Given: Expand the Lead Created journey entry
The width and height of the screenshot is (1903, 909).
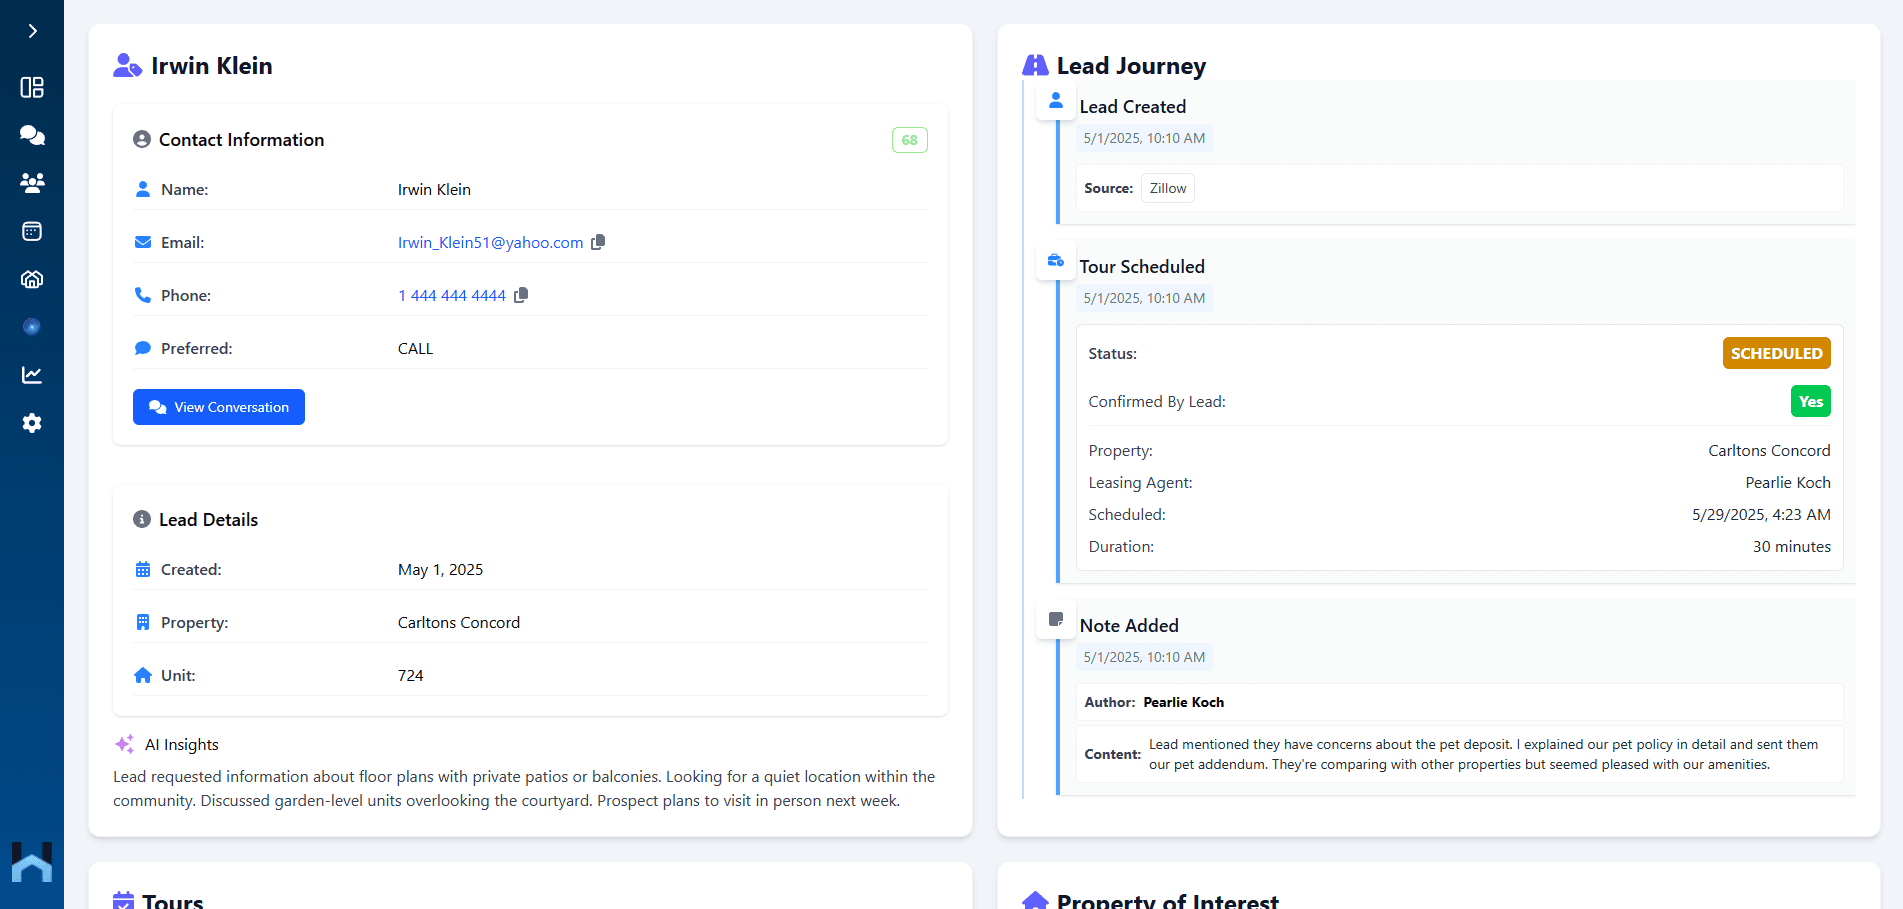Looking at the screenshot, I should coord(1133,106).
